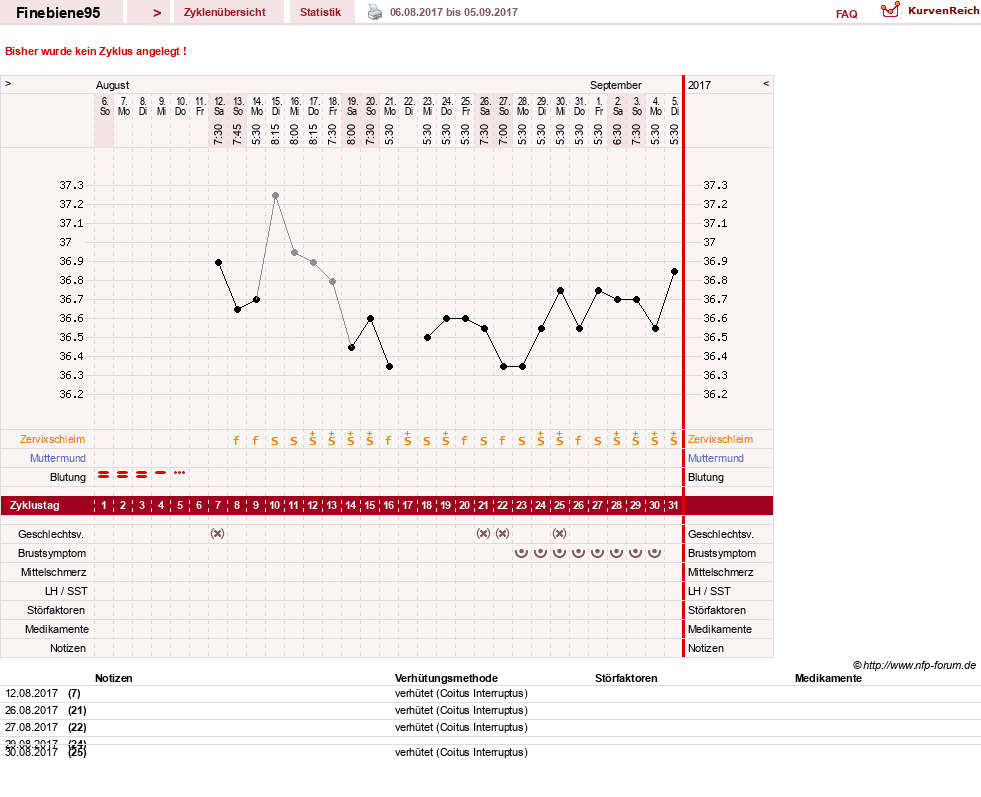The width and height of the screenshot is (981, 797).
Task: Click the note row dated 27.08.2017
Action: click(490, 727)
